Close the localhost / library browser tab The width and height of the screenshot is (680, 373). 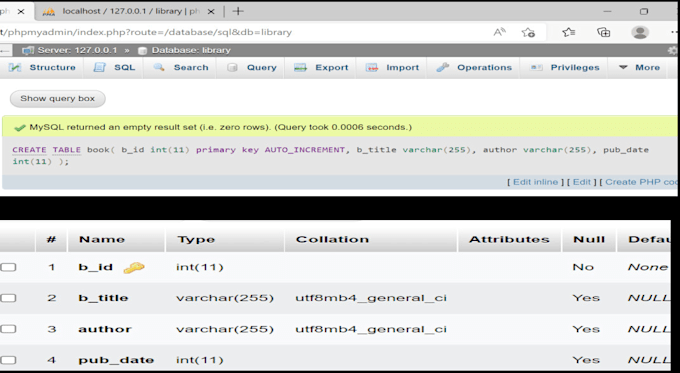(211, 12)
